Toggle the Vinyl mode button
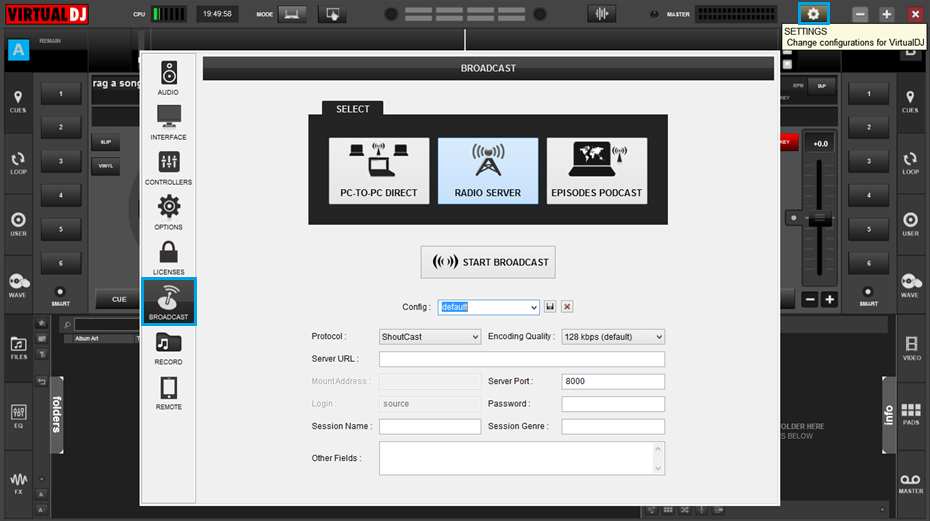The width and height of the screenshot is (930, 521). point(106,166)
